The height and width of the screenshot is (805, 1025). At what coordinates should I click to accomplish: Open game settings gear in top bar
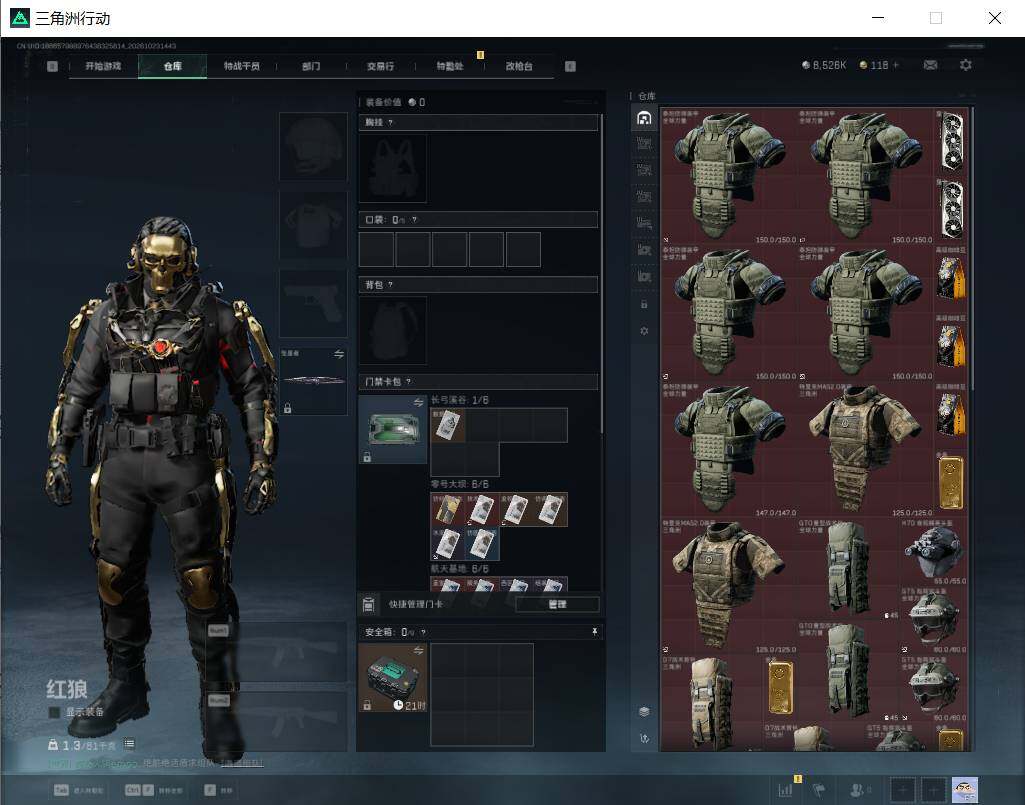[x=966, y=65]
